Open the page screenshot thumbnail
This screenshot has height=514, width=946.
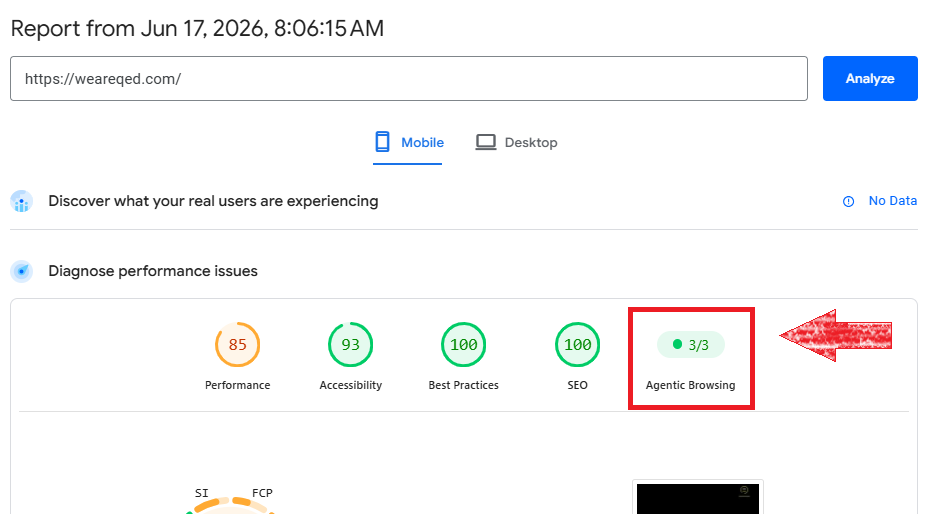pos(698,498)
